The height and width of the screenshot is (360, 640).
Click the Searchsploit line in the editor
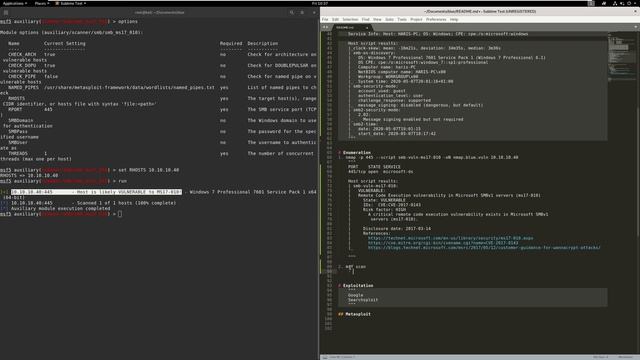[x=363, y=300]
